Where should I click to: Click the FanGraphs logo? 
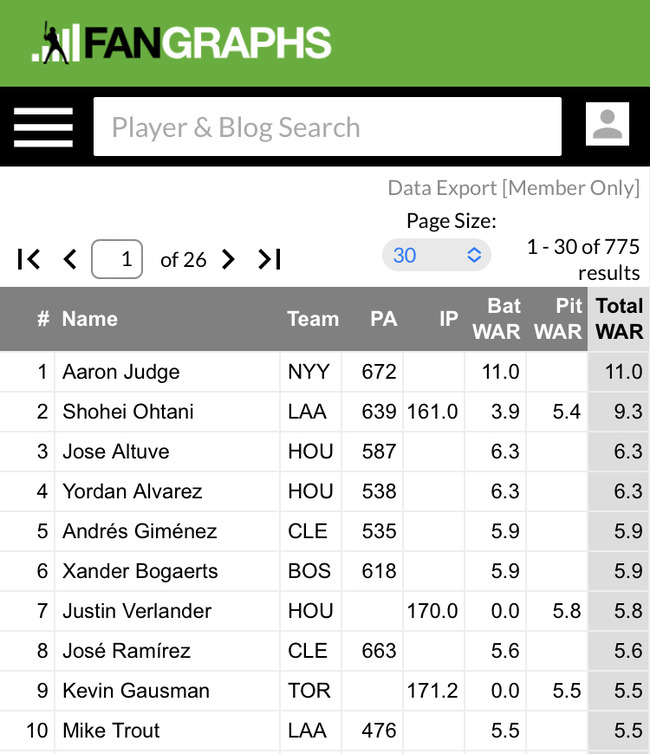click(x=181, y=42)
